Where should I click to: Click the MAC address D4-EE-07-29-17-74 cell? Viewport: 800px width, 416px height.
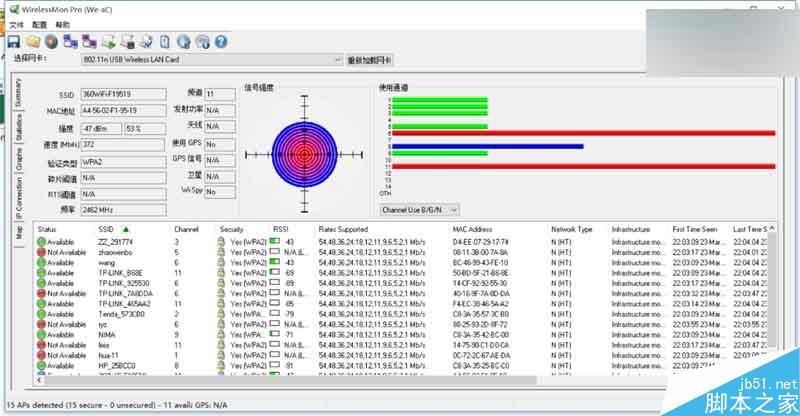[480, 242]
